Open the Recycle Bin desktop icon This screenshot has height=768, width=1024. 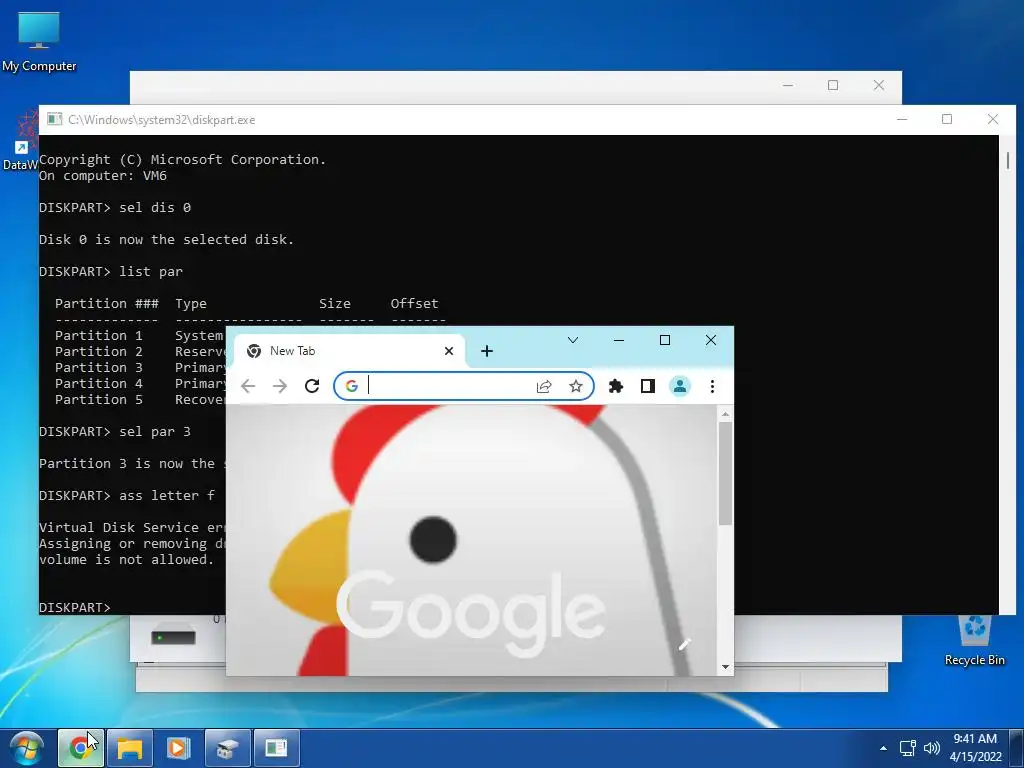coord(974,641)
